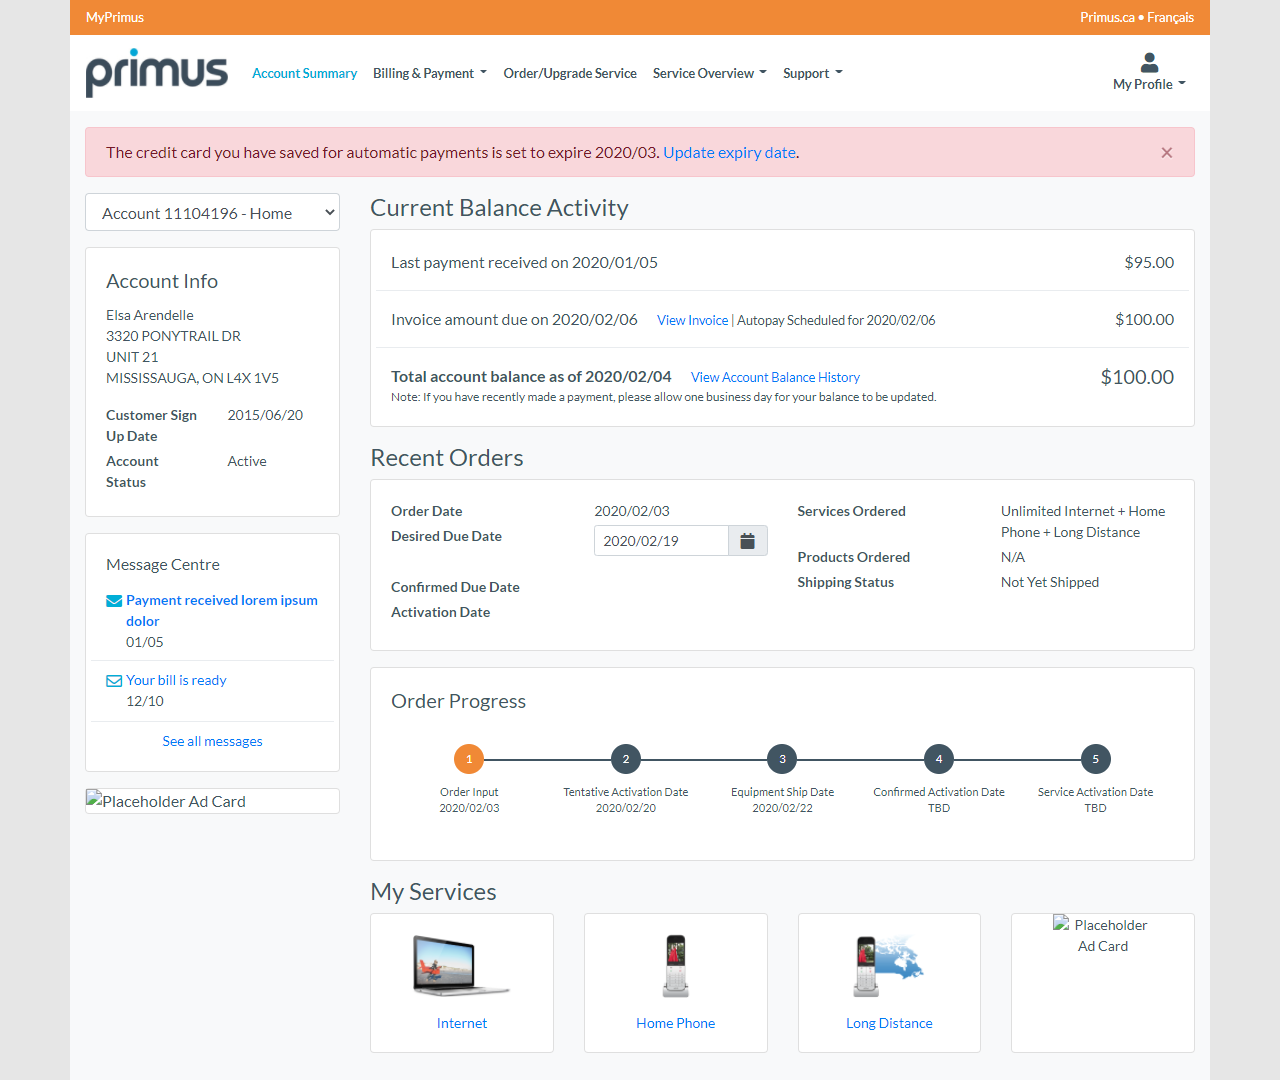Select step 2 Tentative Activation Date circle

coord(626,759)
